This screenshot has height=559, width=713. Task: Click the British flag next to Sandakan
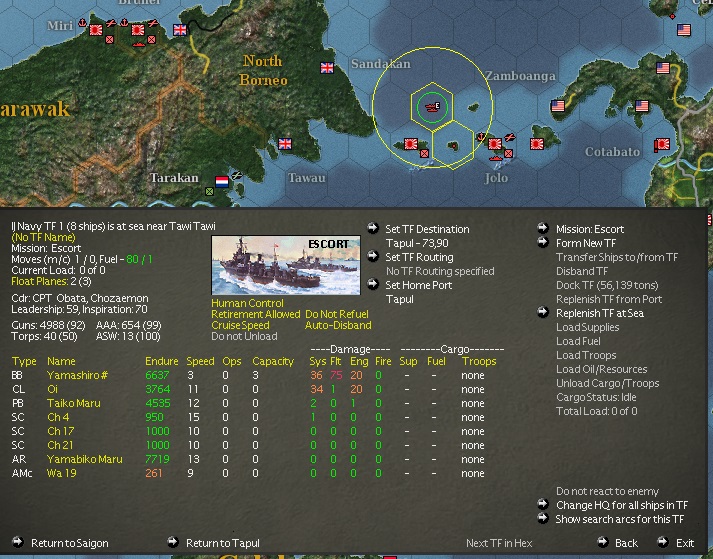327,68
